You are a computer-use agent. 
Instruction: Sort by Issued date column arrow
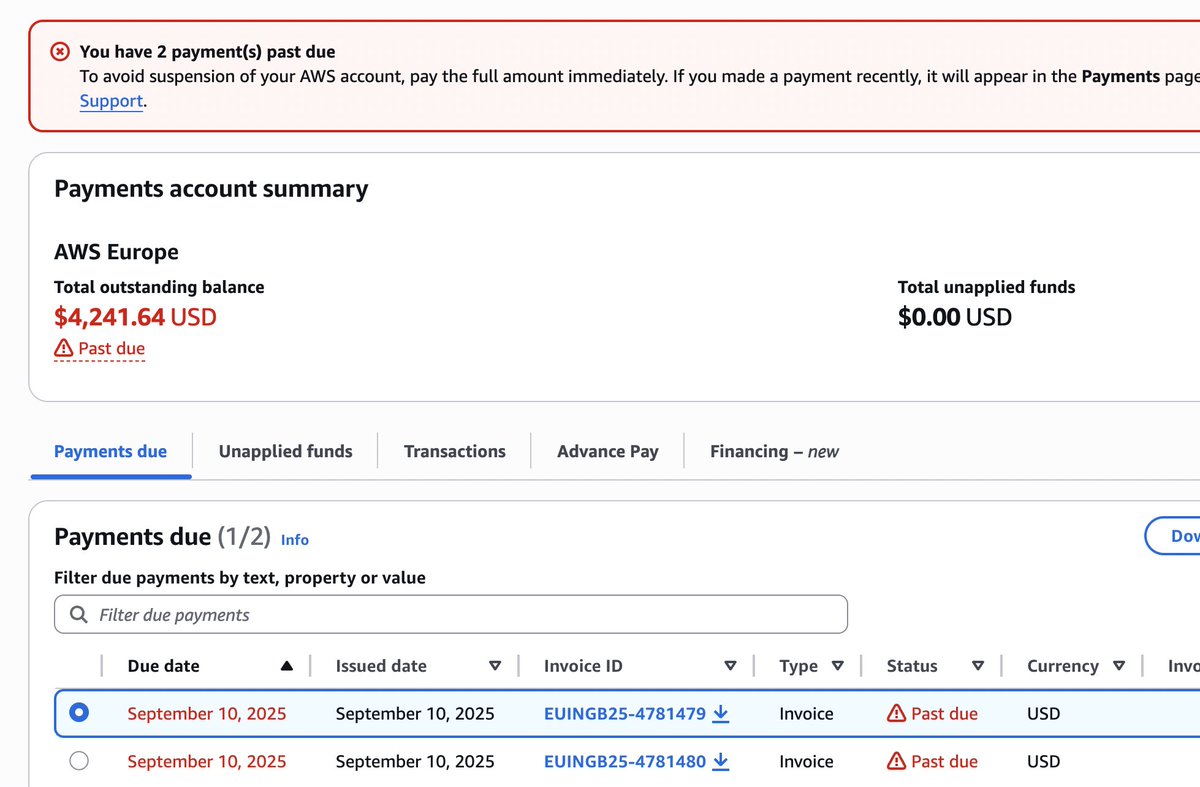[495, 666]
